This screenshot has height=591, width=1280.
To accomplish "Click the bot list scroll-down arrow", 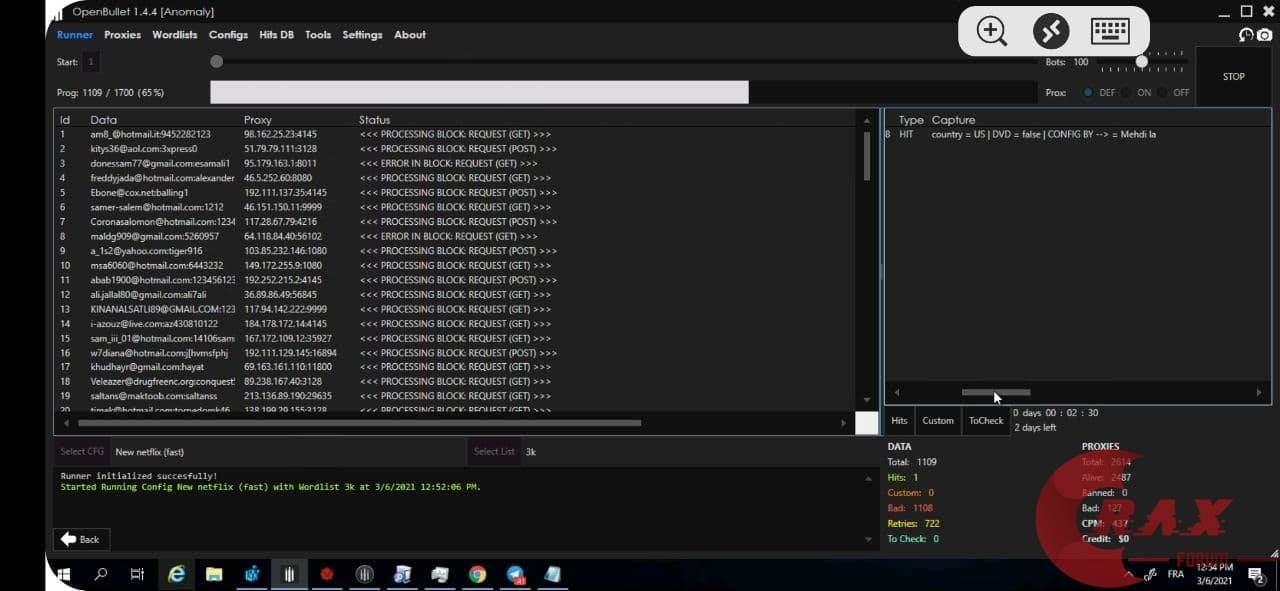I will pos(867,401).
